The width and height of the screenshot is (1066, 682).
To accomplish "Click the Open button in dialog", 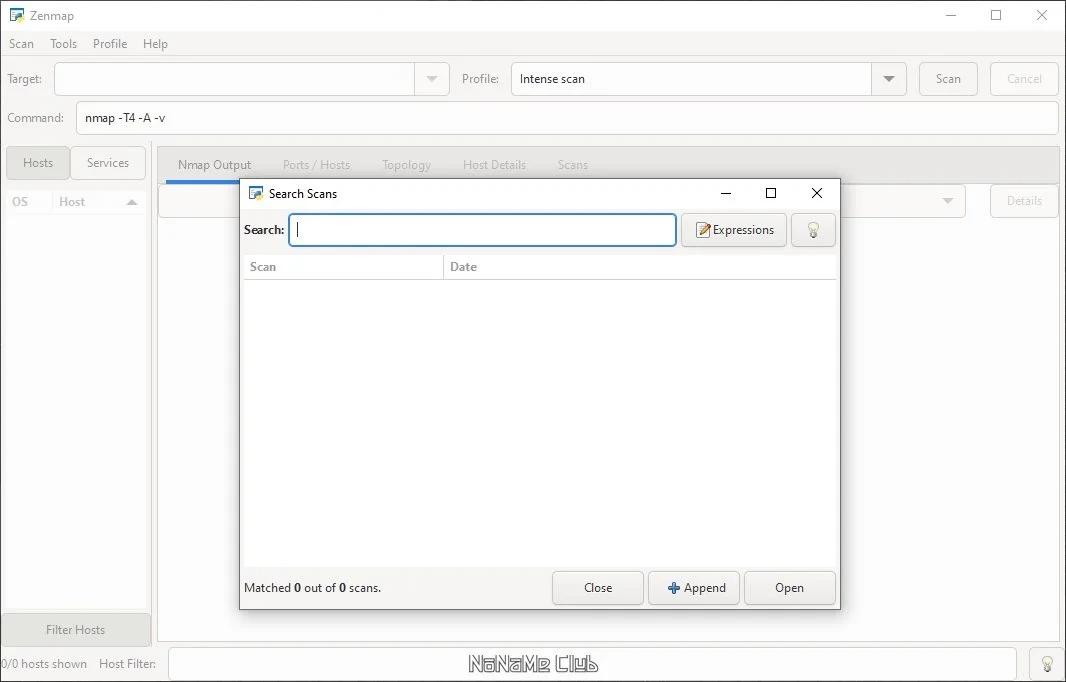I will tap(789, 587).
